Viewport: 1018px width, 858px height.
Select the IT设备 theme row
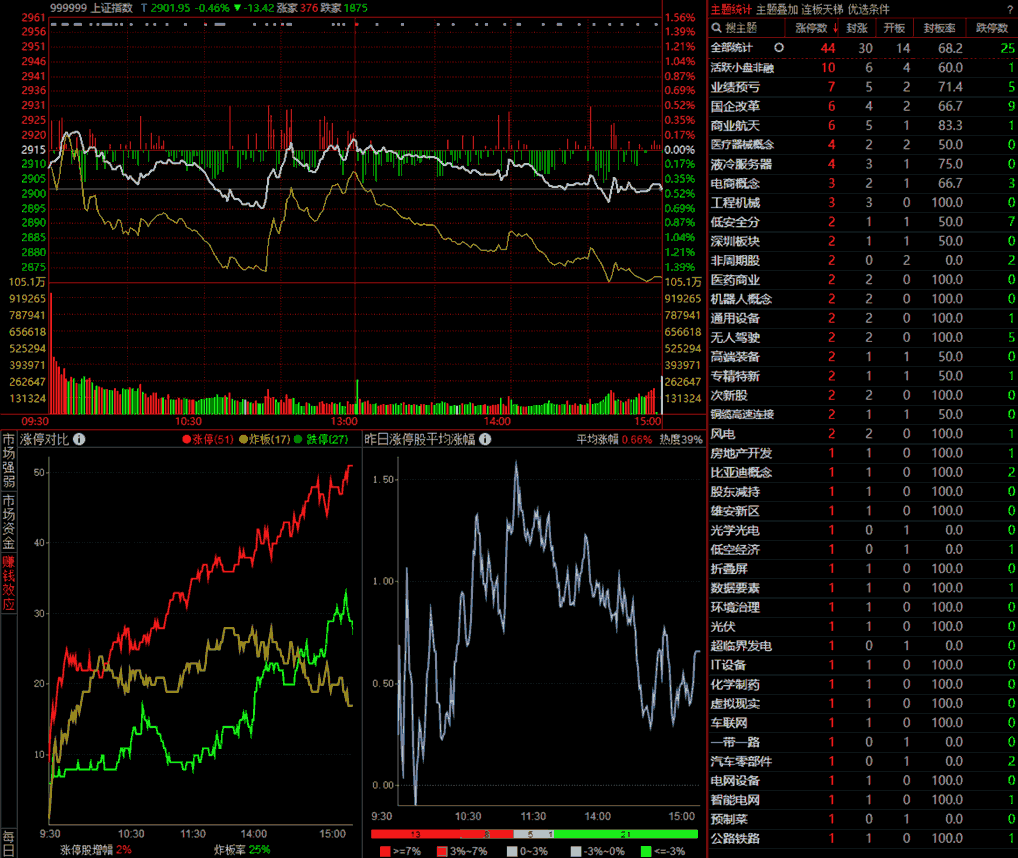[x=863, y=665]
